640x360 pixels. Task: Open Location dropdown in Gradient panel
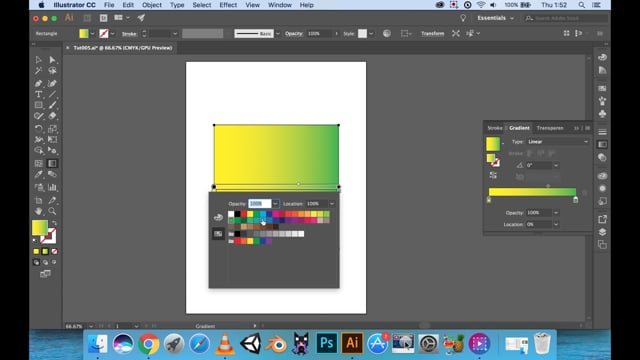point(556,224)
